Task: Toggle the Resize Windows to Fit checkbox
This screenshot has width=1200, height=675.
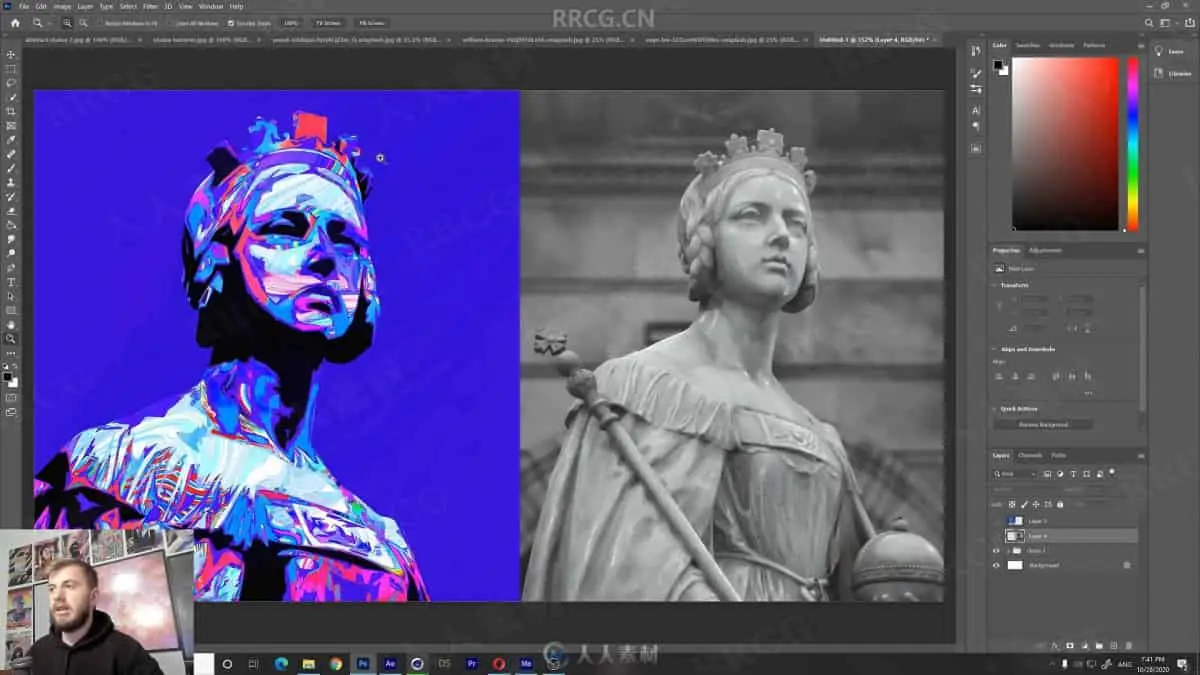Action: [x=102, y=22]
